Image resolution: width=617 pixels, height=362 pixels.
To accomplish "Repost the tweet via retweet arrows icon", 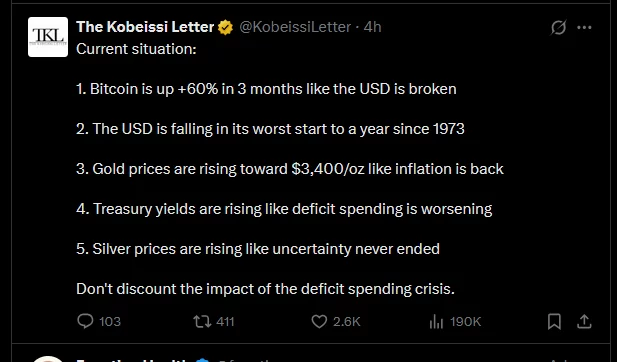I will tap(202, 321).
